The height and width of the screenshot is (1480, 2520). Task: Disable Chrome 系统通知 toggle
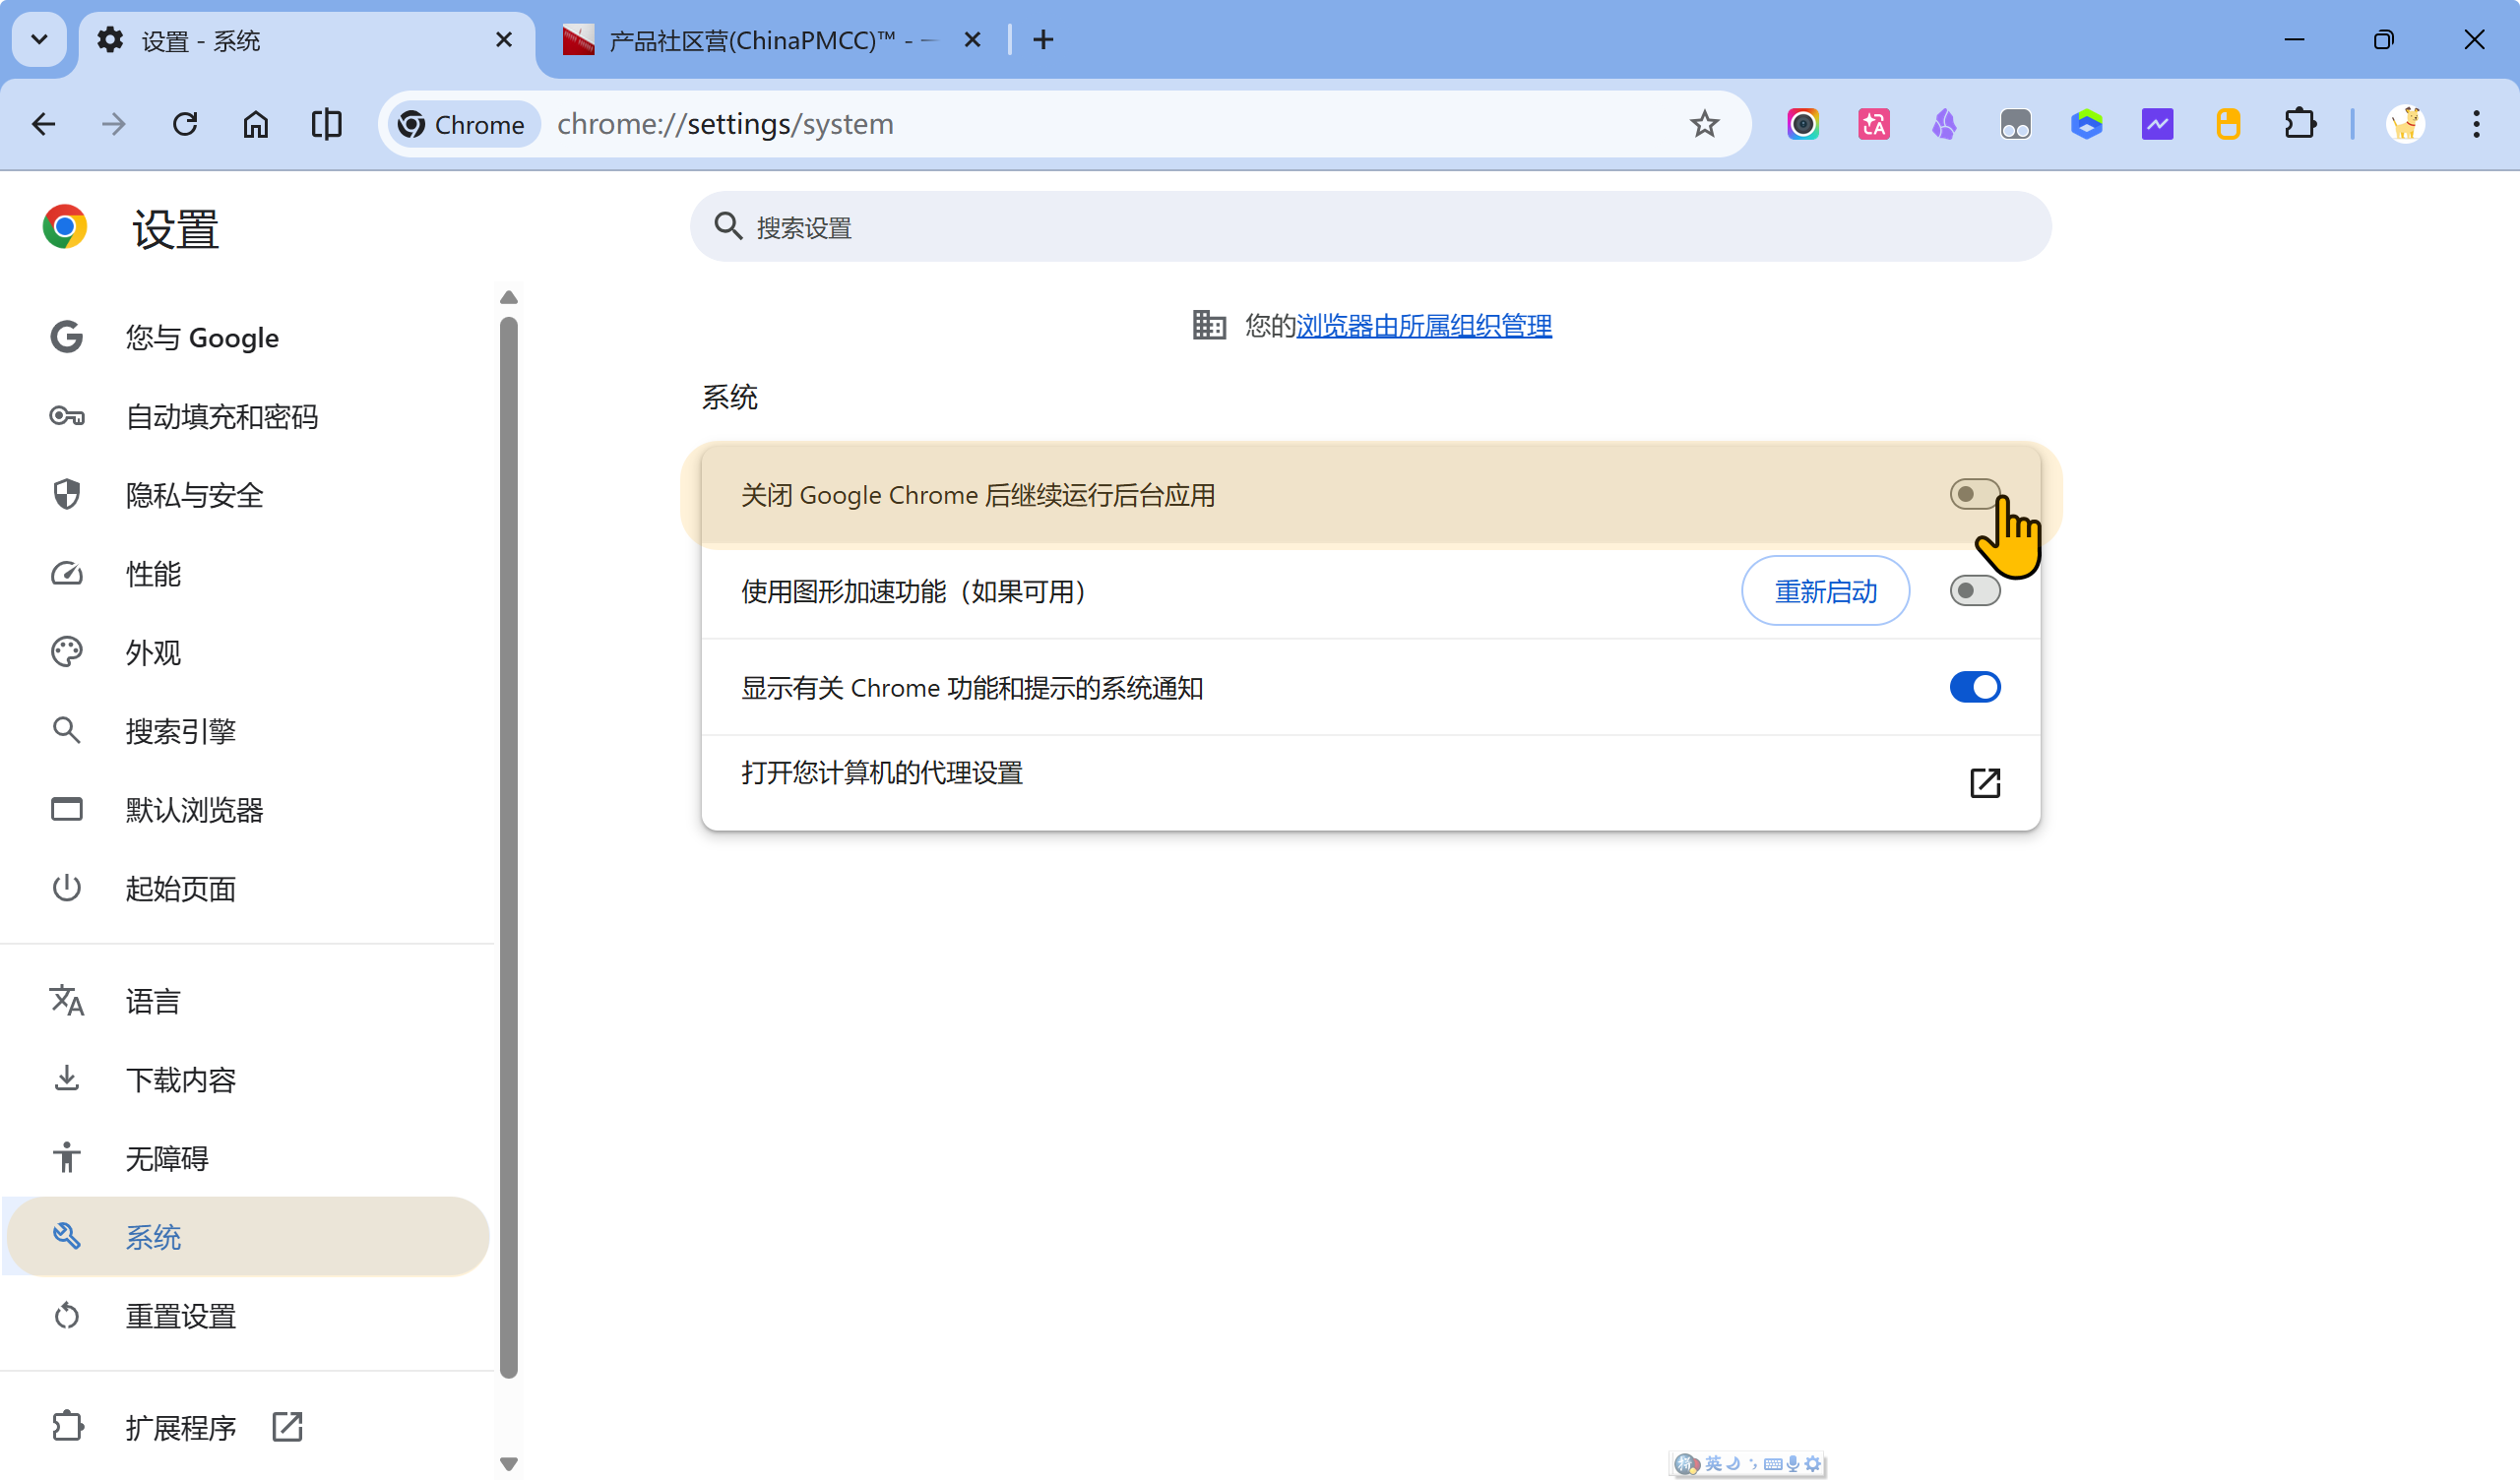pyautogui.click(x=1974, y=687)
